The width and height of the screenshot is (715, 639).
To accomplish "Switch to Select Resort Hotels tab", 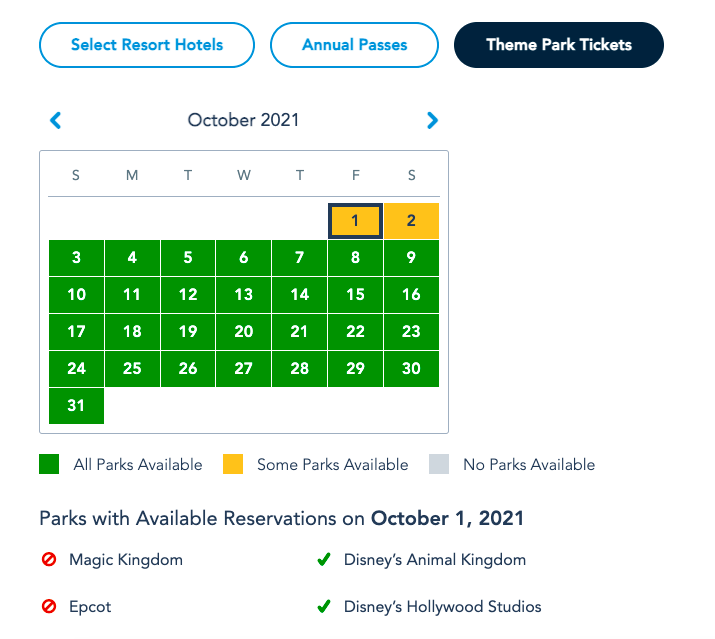I will coord(147,45).
